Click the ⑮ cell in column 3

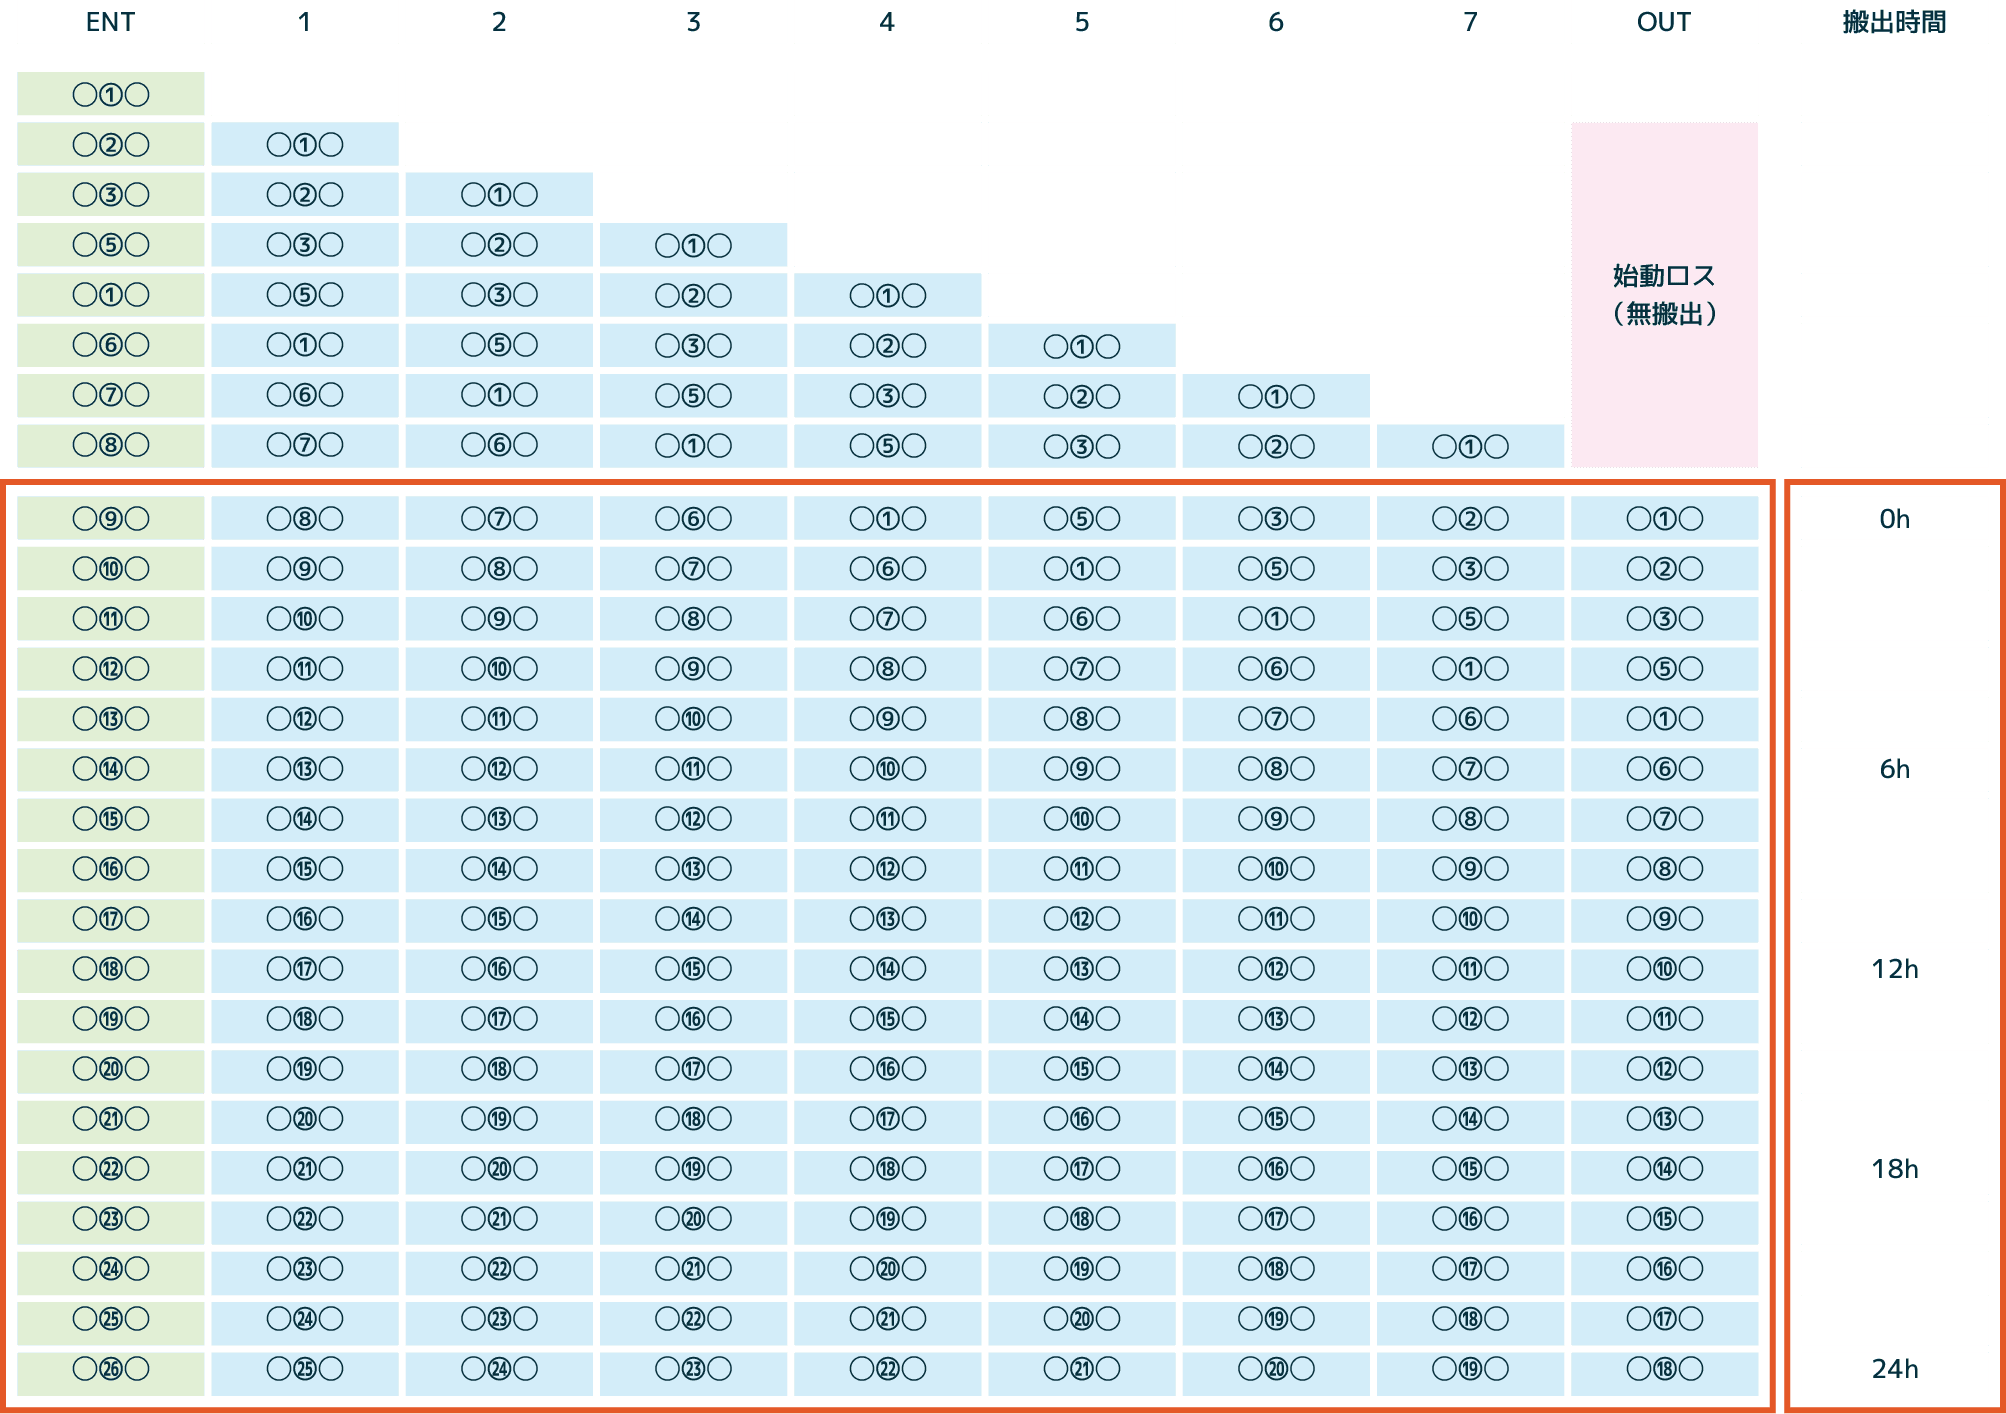[x=693, y=969]
